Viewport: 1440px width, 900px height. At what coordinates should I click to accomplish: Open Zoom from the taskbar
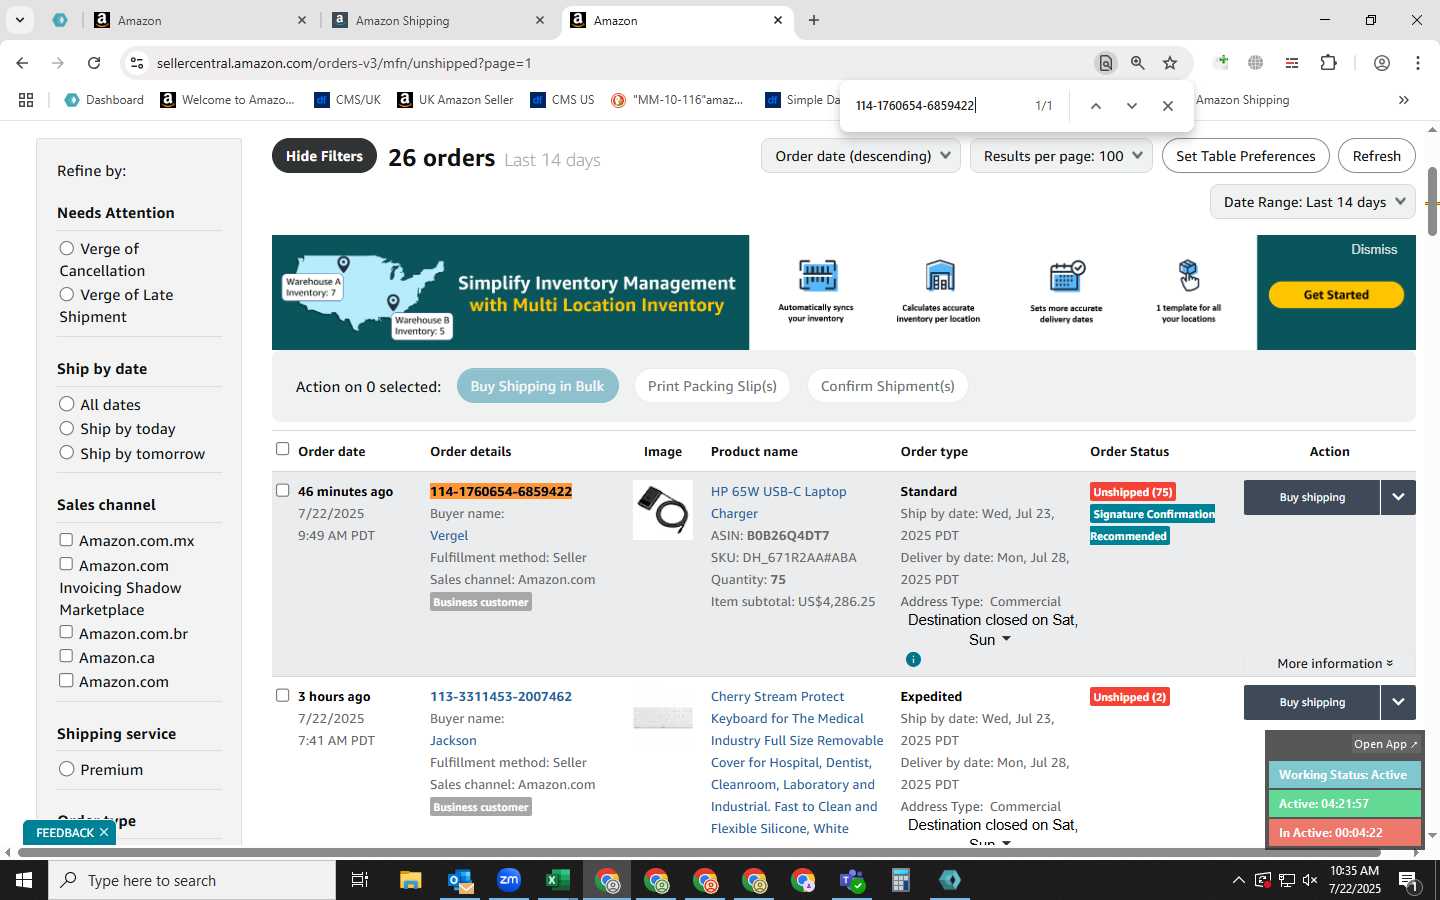coord(509,880)
